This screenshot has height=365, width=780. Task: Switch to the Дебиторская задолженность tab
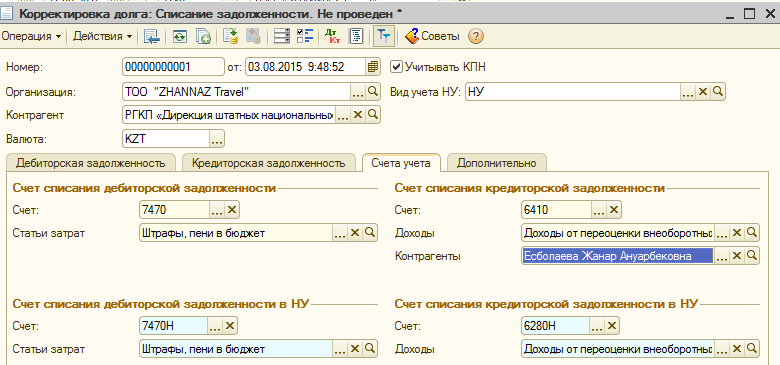(x=91, y=163)
